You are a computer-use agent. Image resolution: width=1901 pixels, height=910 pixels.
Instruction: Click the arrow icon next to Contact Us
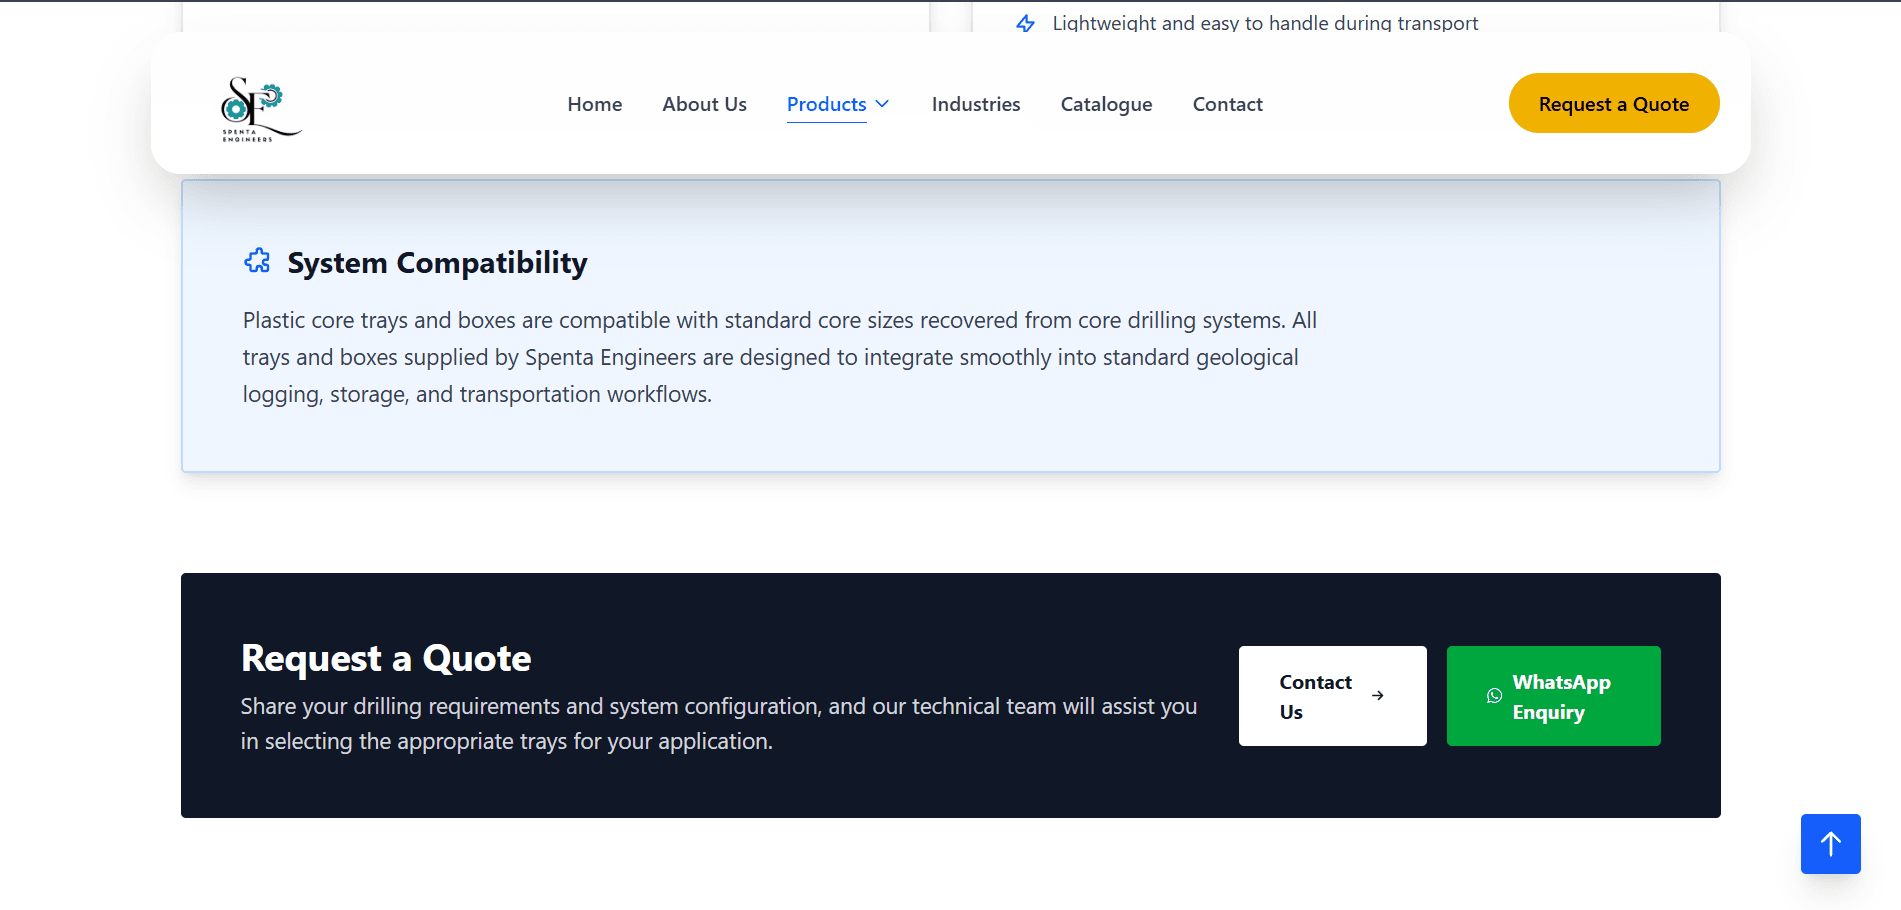pos(1378,696)
